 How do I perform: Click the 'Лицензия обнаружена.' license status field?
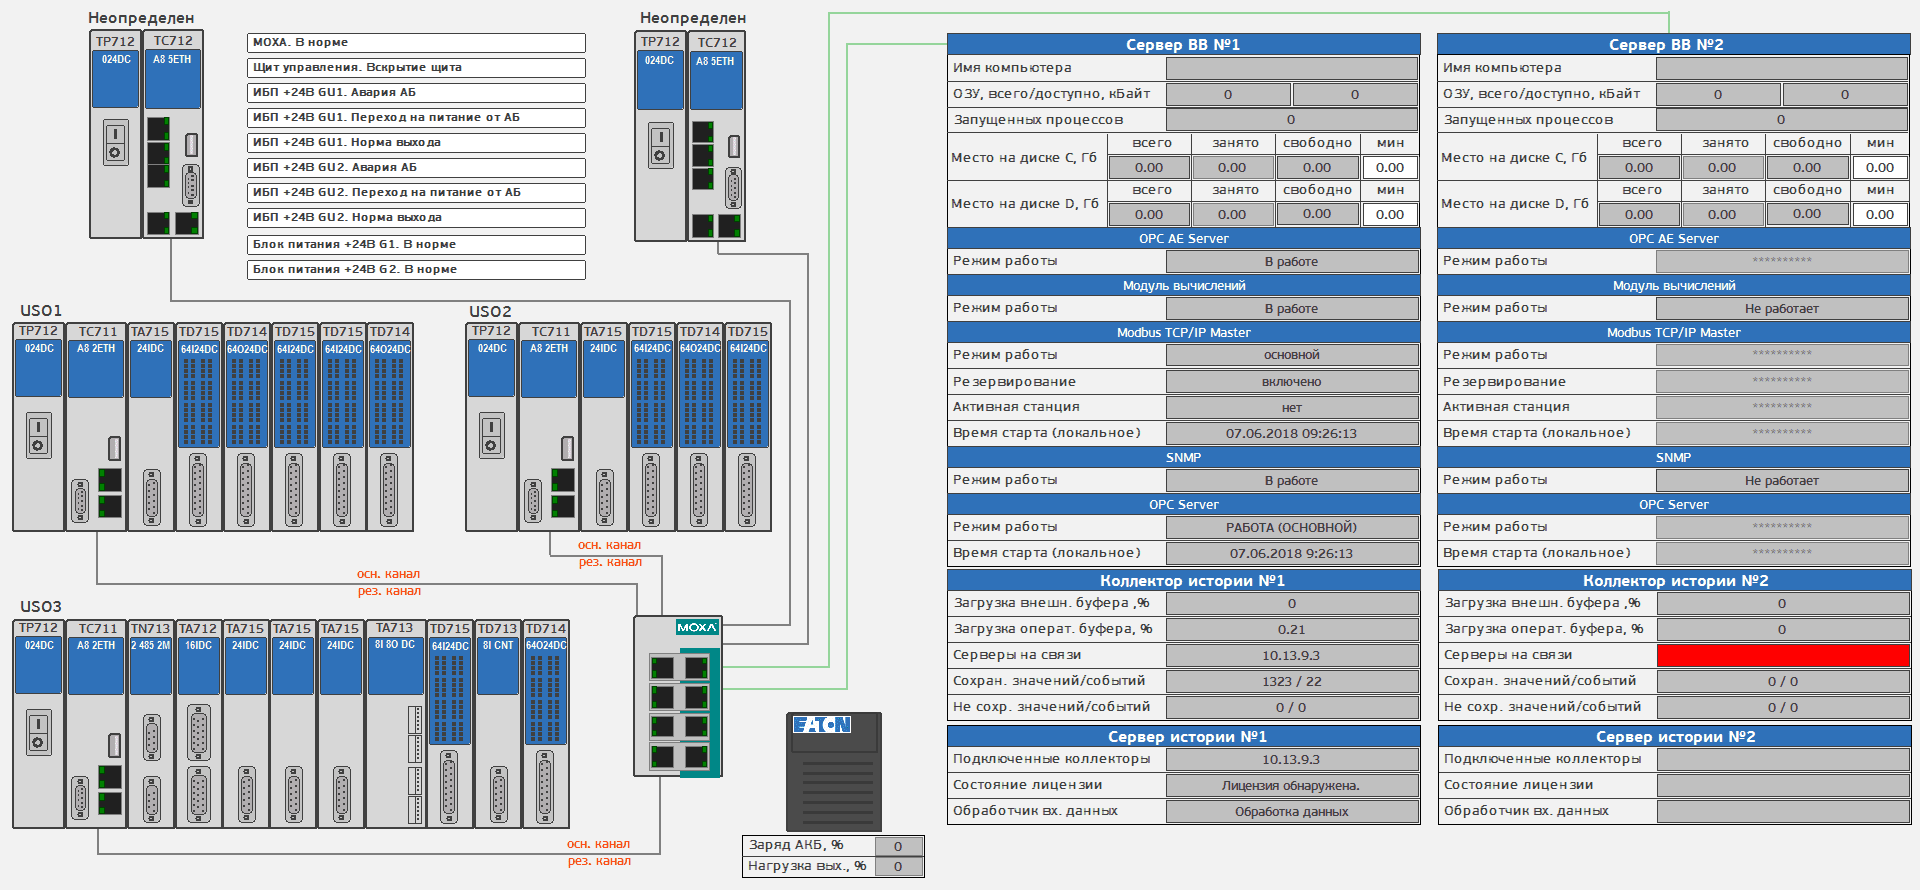click(x=1291, y=786)
